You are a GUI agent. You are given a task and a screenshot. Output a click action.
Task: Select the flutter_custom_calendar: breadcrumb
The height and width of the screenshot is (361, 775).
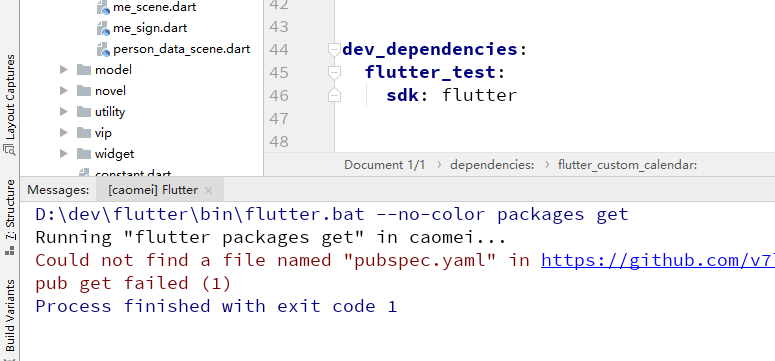[627, 165]
